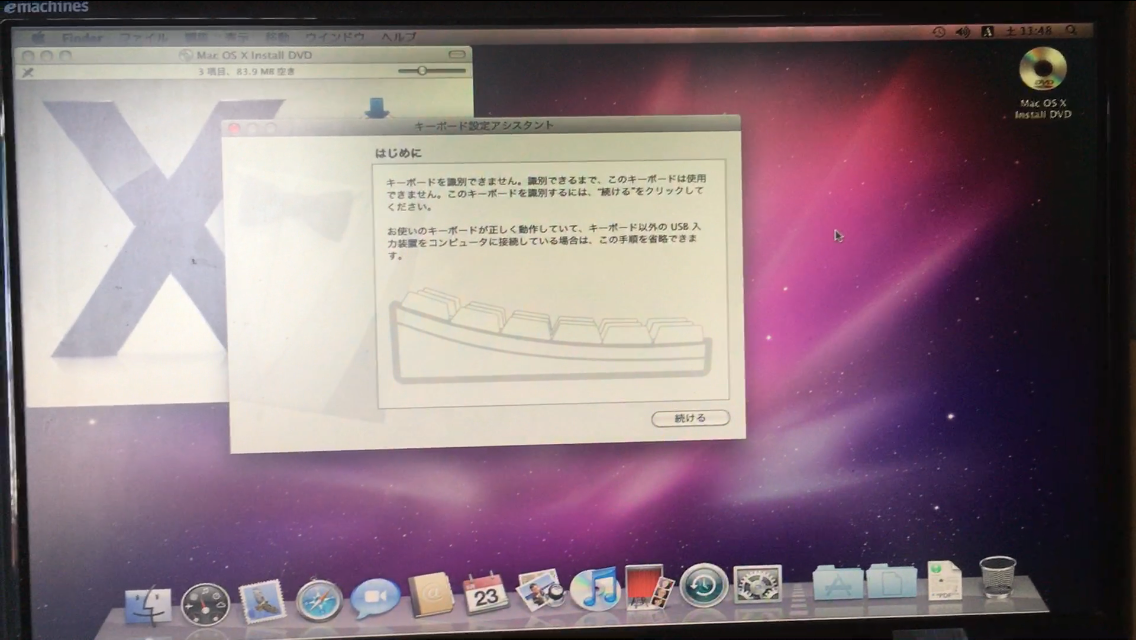1136x640 pixels.
Task: Open the Apple menu
Action: pyautogui.click(x=38, y=37)
